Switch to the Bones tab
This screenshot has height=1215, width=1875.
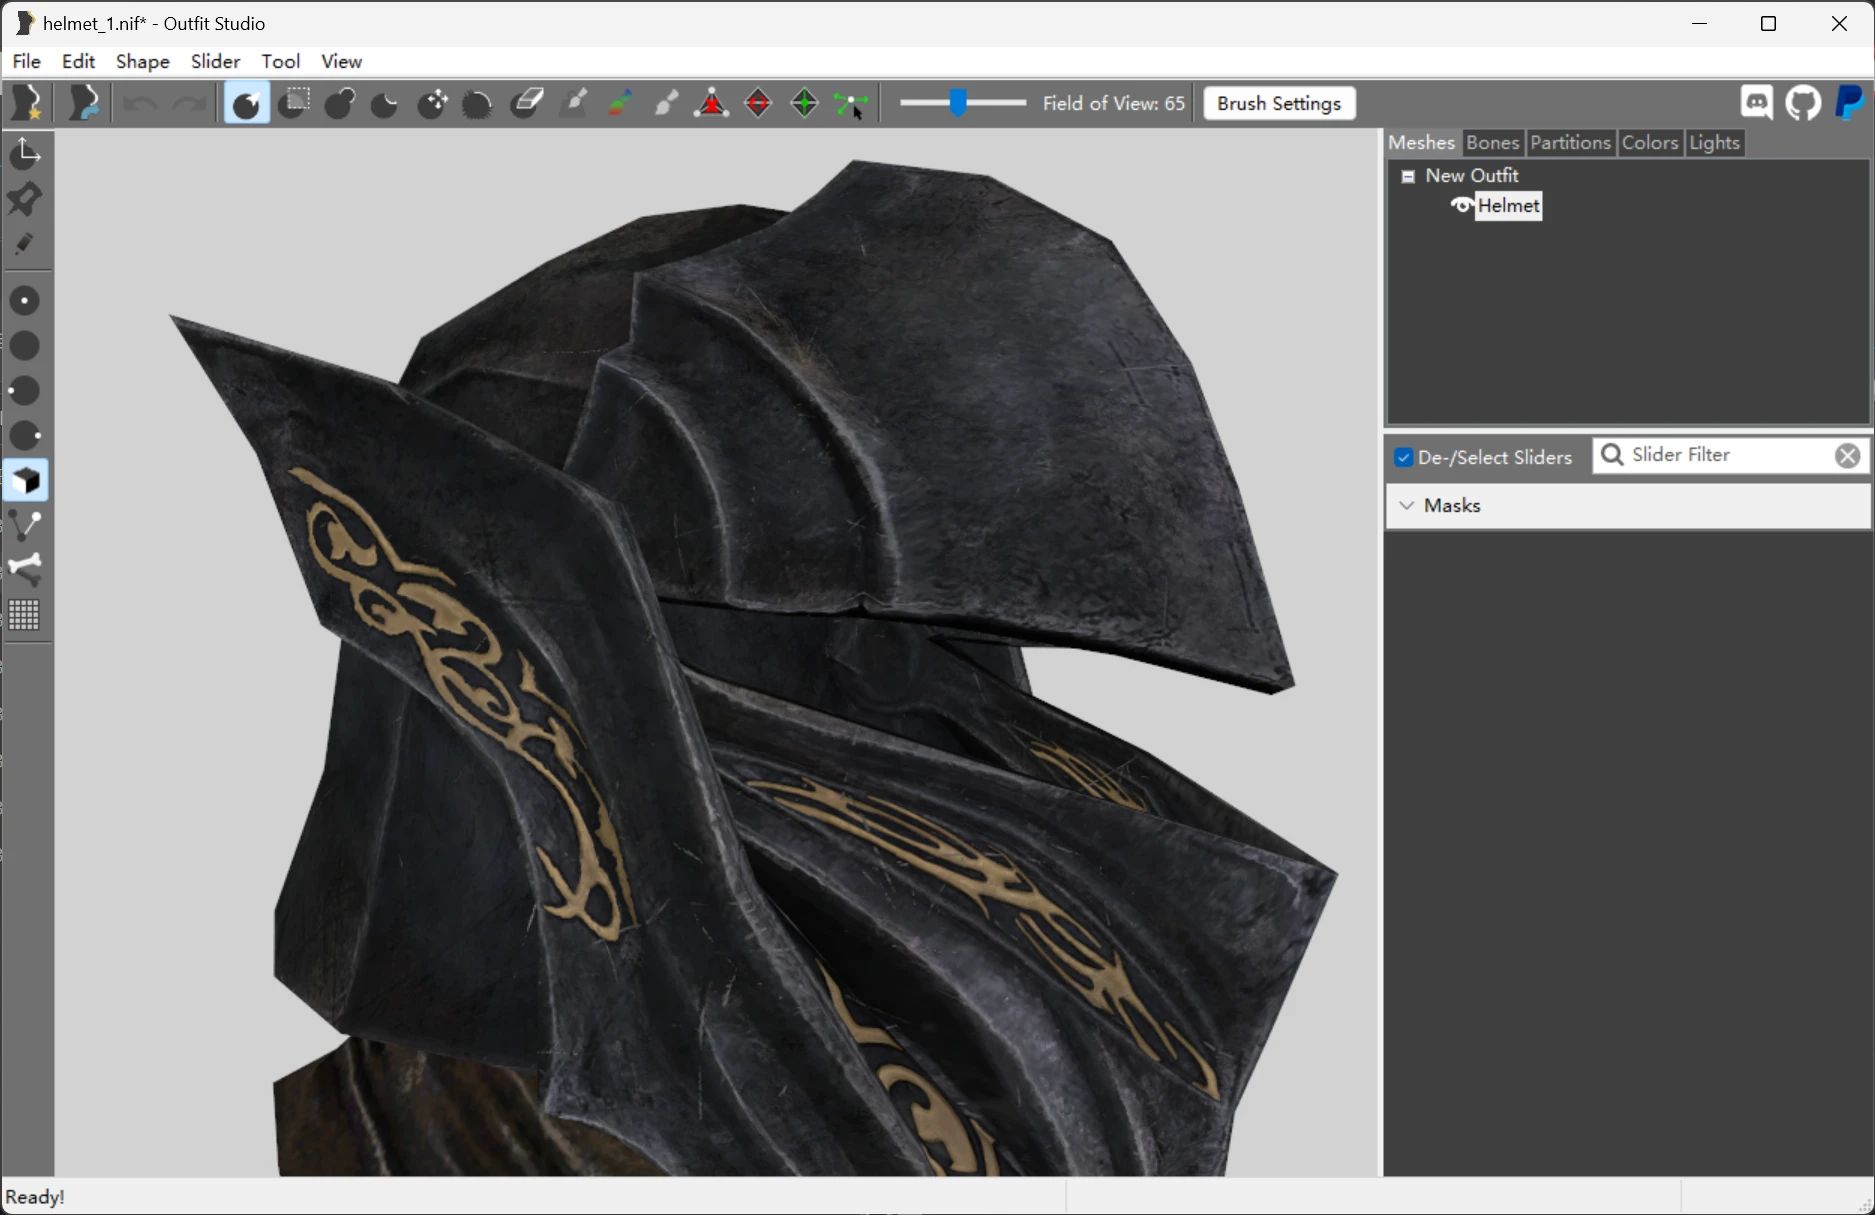(x=1492, y=142)
